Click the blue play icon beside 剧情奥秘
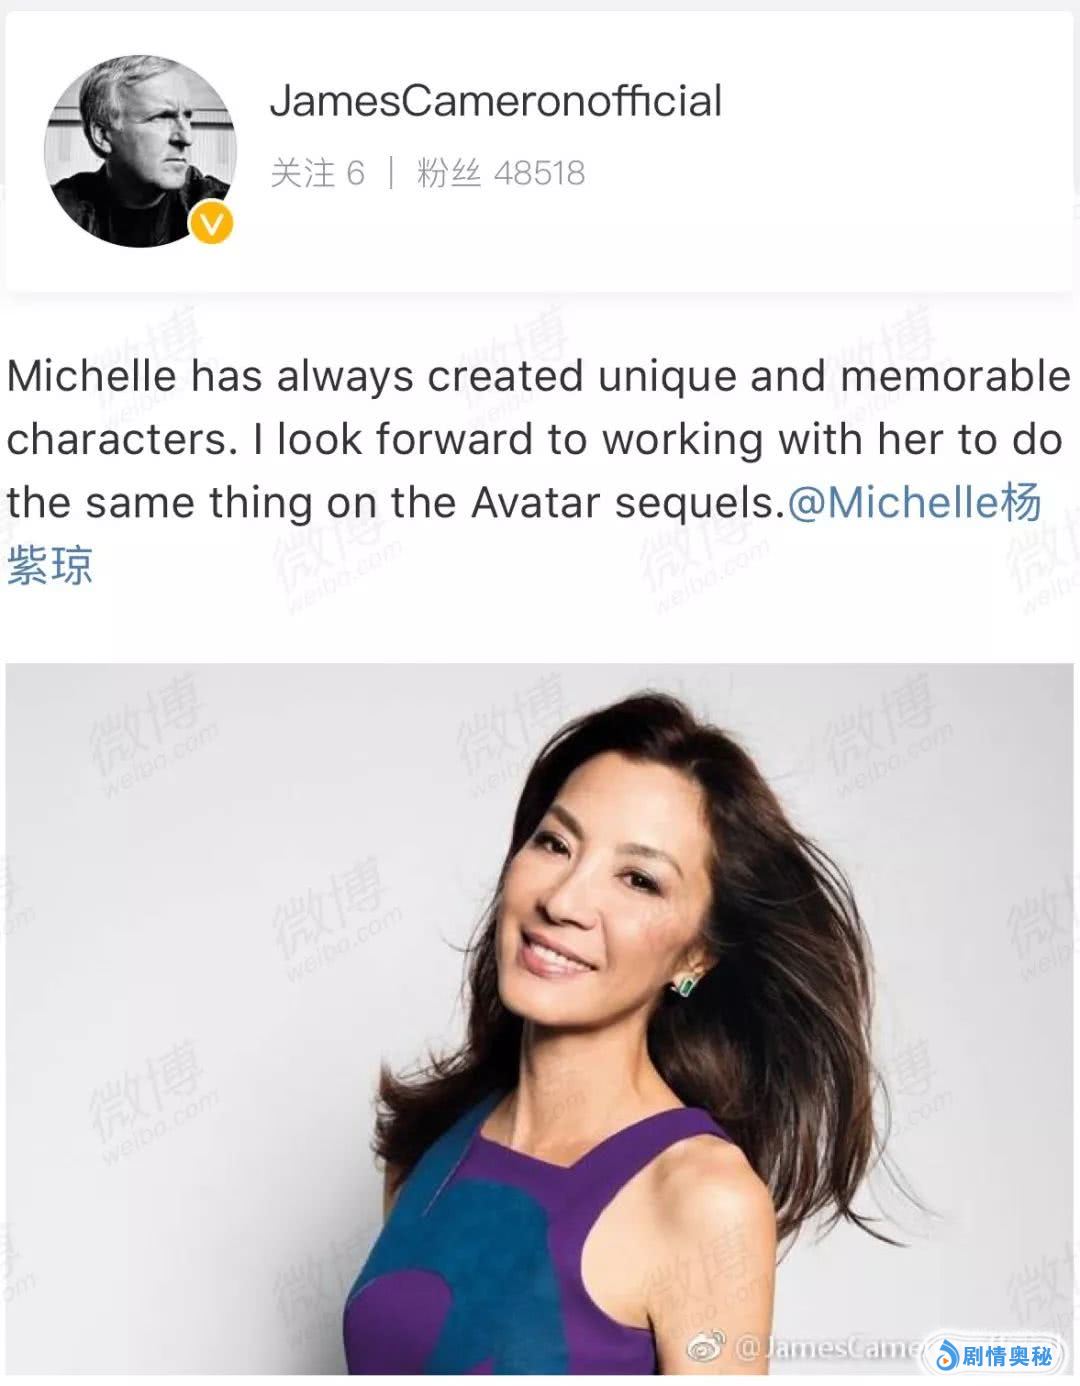 (x=945, y=1356)
